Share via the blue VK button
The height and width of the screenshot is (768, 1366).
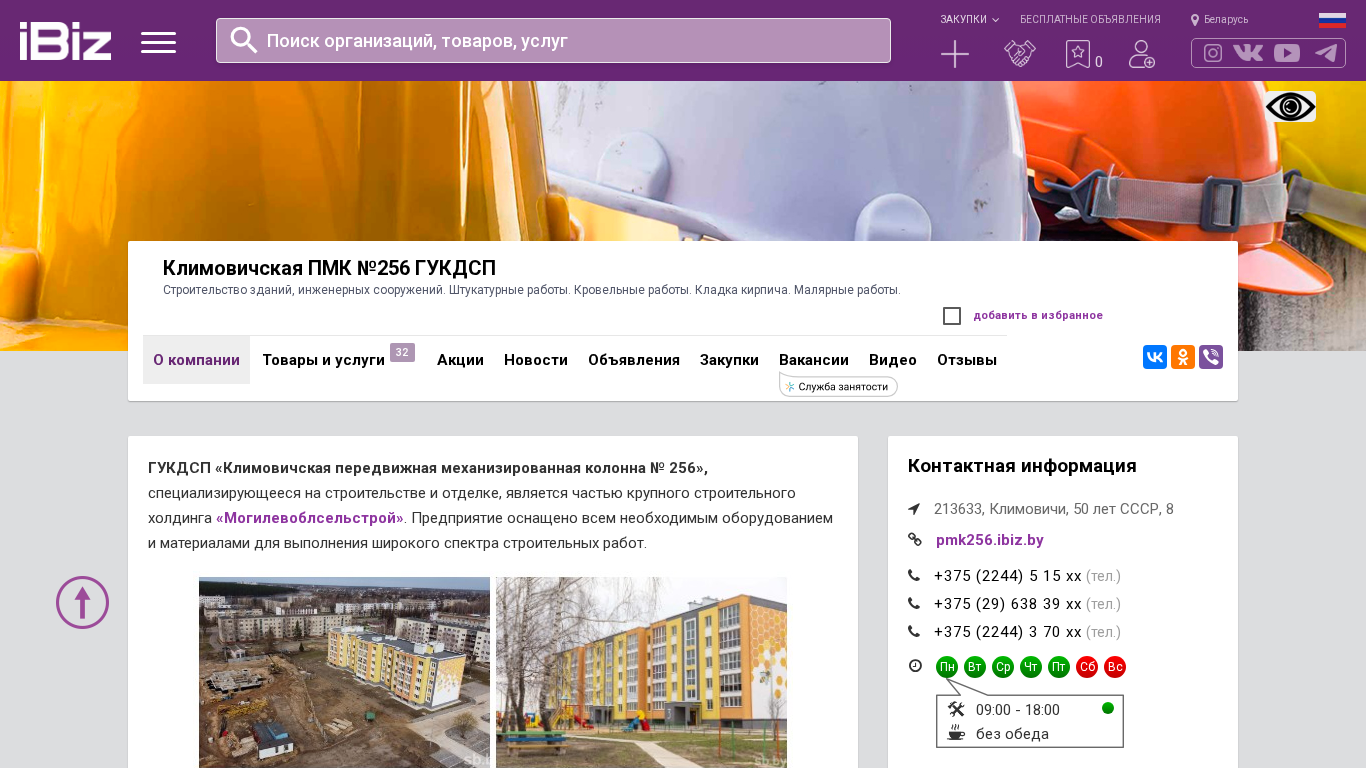(1155, 357)
